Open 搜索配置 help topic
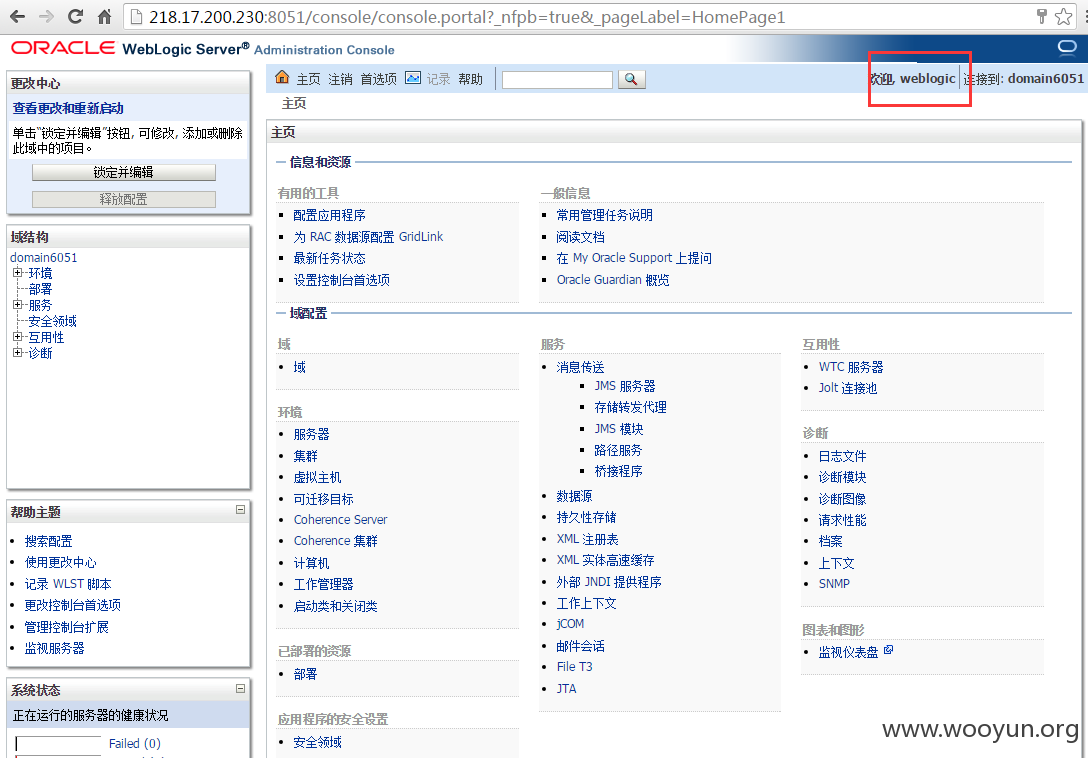The image size is (1088, 758). coord(49,541)
